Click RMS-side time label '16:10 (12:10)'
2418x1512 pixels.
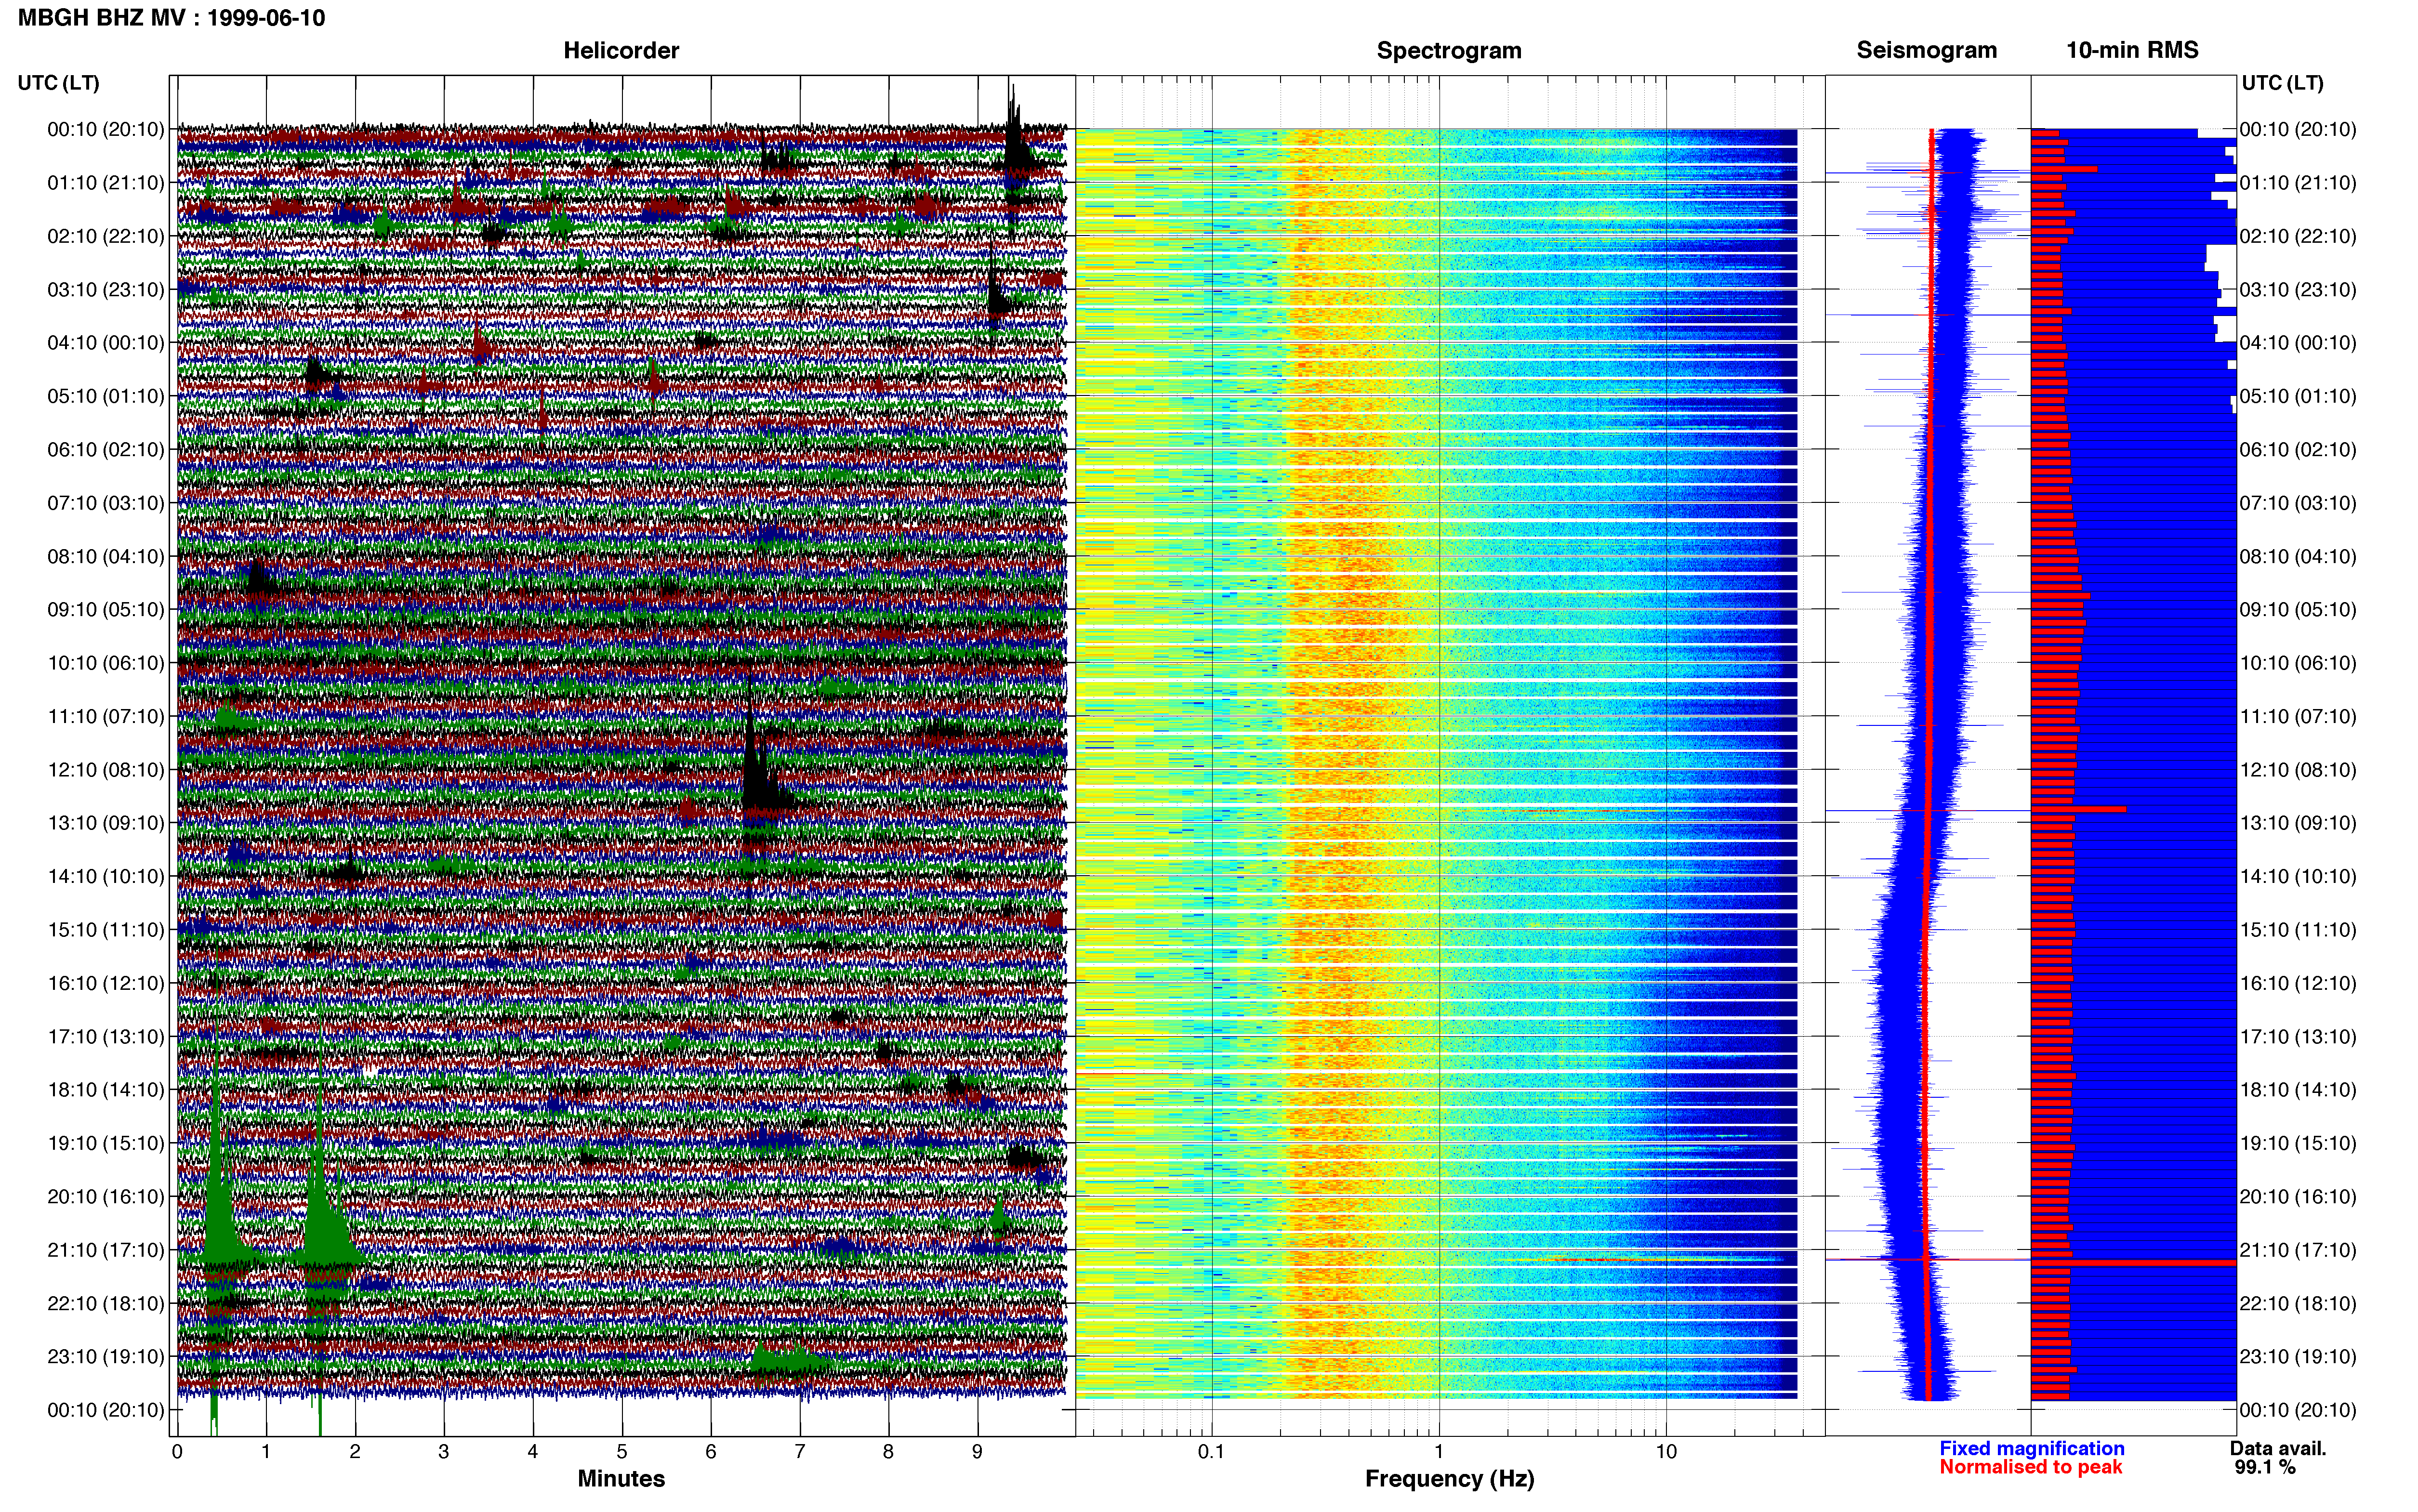pyautogui.click(x=2298, y=984)
